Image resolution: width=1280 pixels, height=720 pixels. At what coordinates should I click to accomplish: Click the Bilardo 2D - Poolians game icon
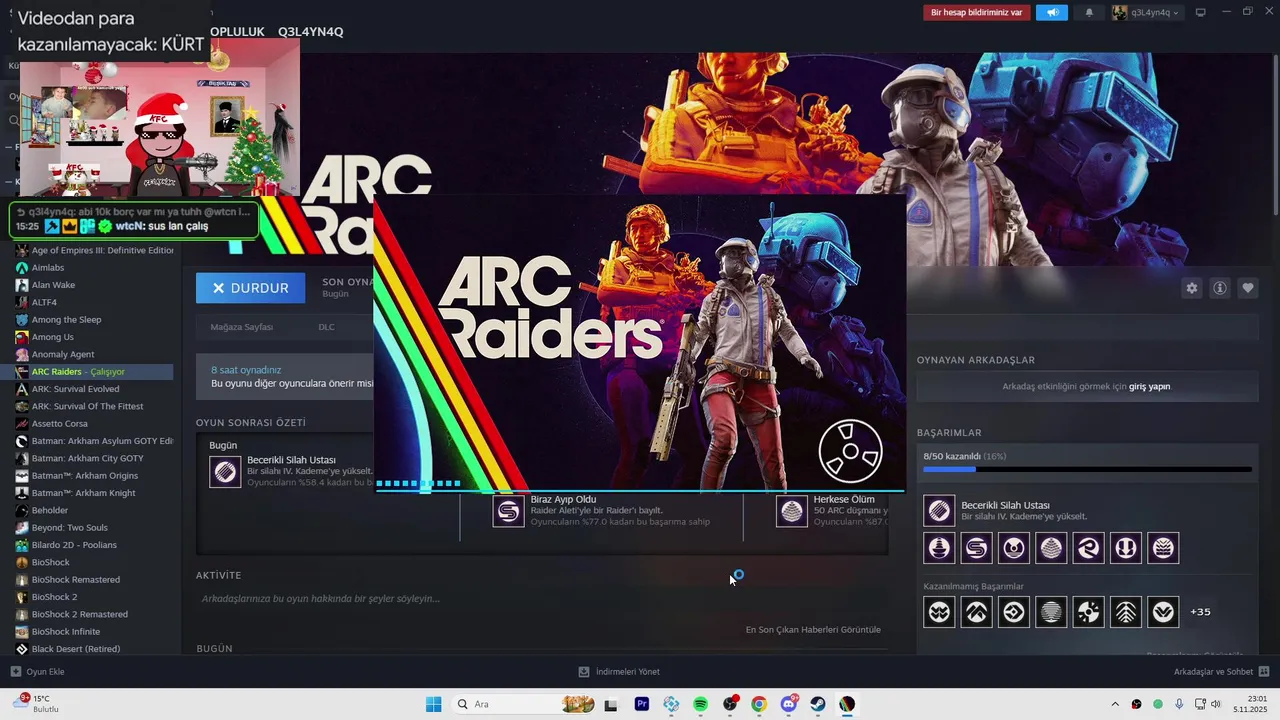pos(22,545)
